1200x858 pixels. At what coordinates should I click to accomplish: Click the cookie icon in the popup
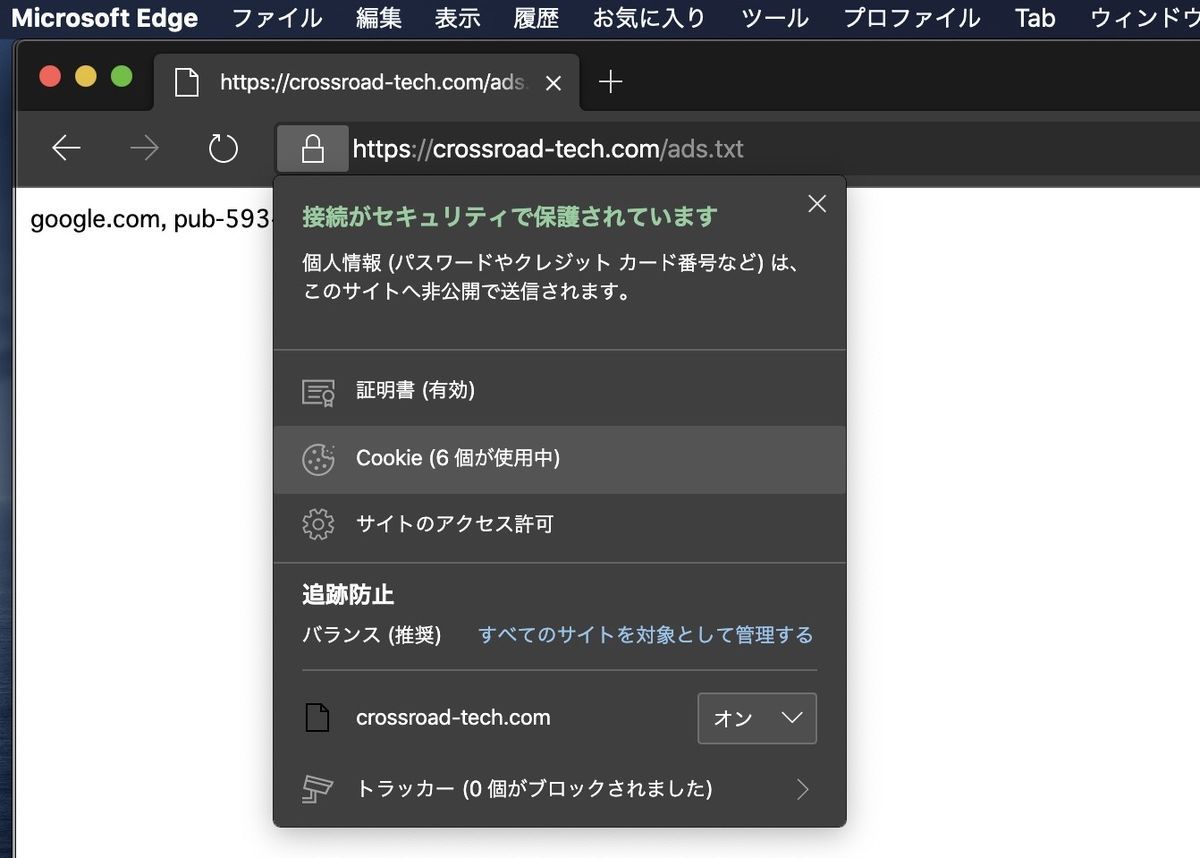(x=318, y=459)
